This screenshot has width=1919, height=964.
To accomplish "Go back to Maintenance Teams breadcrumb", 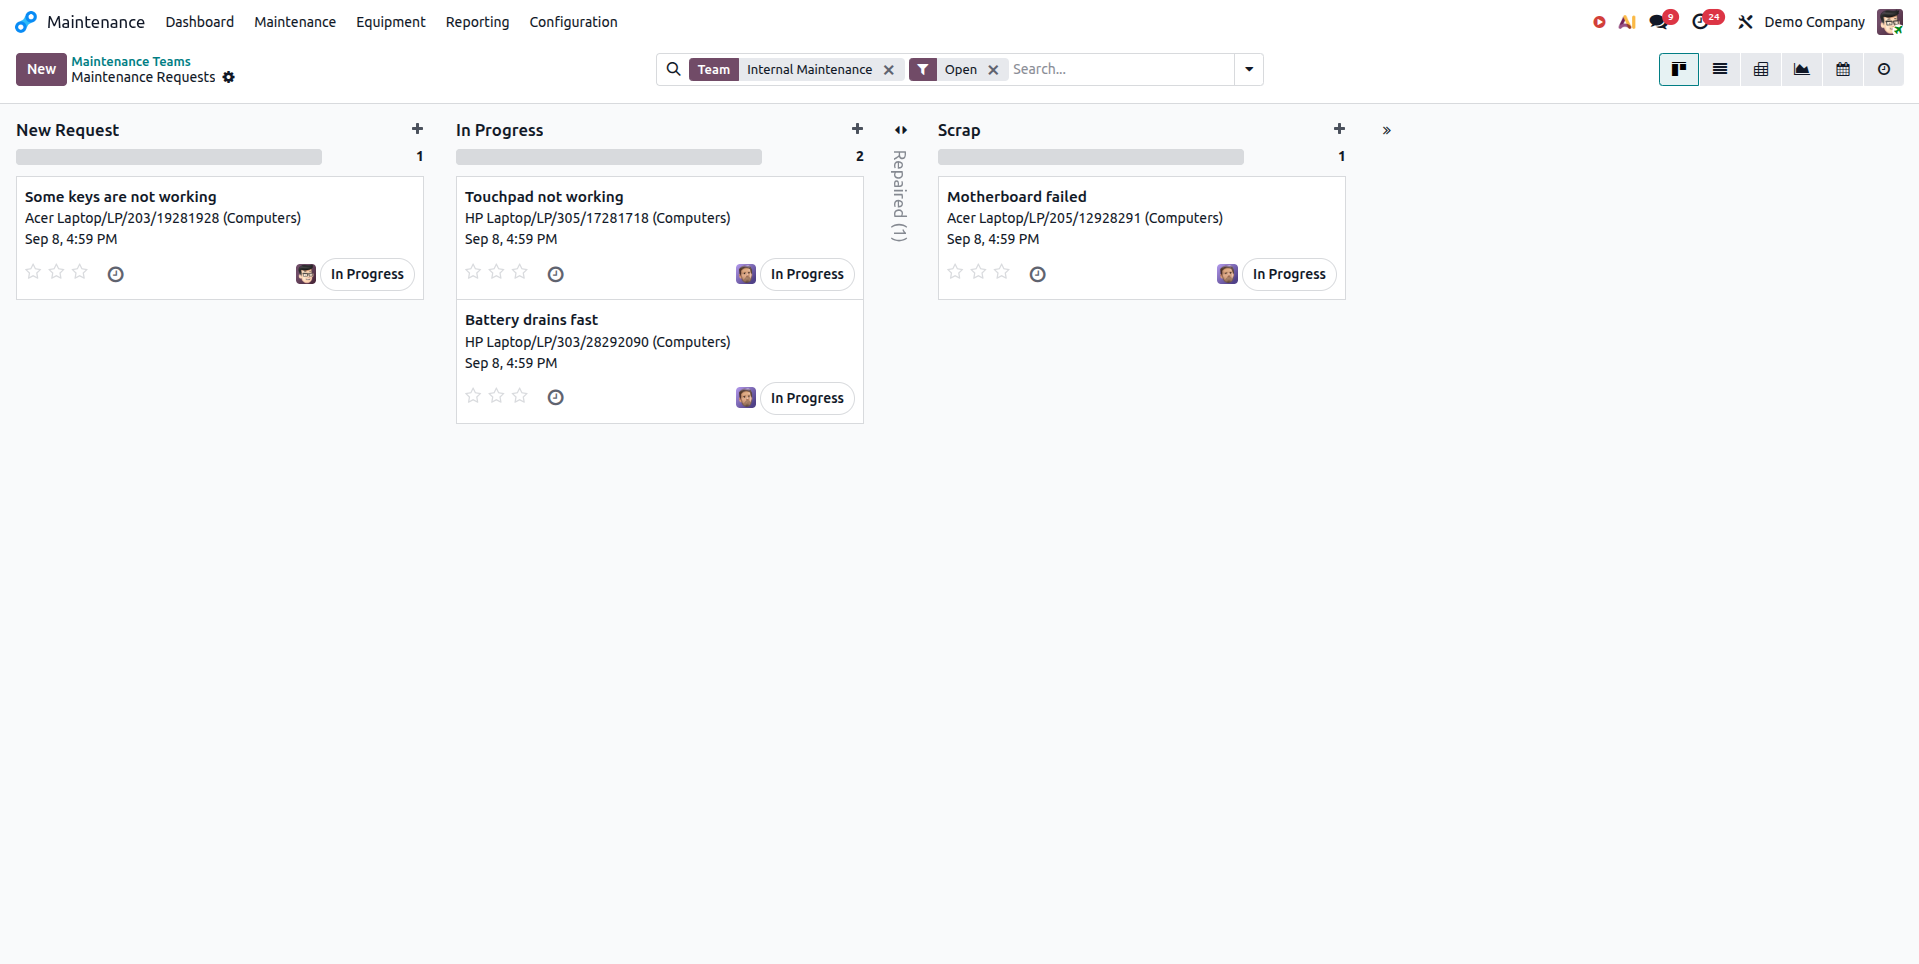I will tap(131, 61).
